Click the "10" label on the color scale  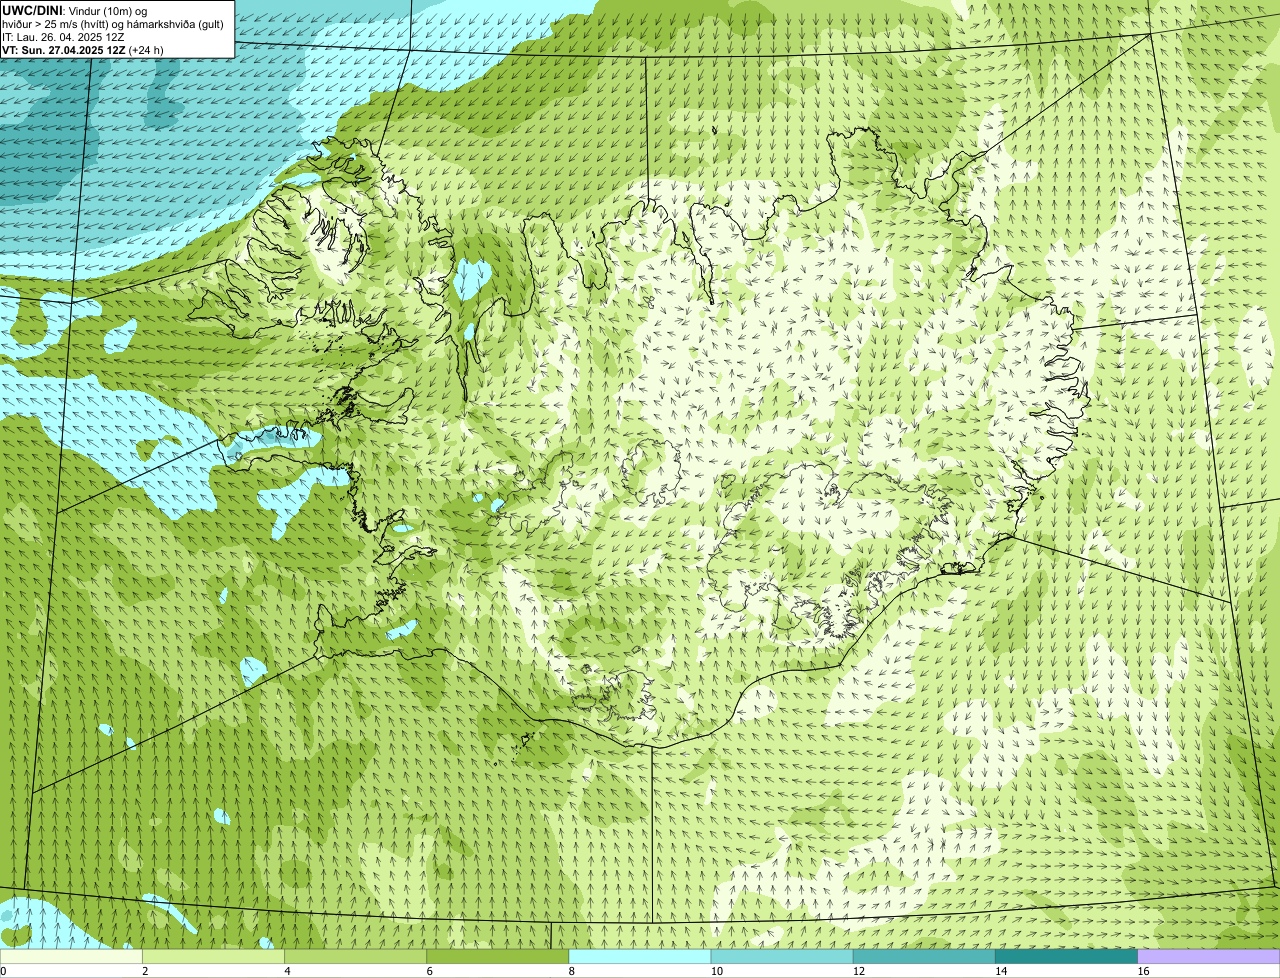717,971
